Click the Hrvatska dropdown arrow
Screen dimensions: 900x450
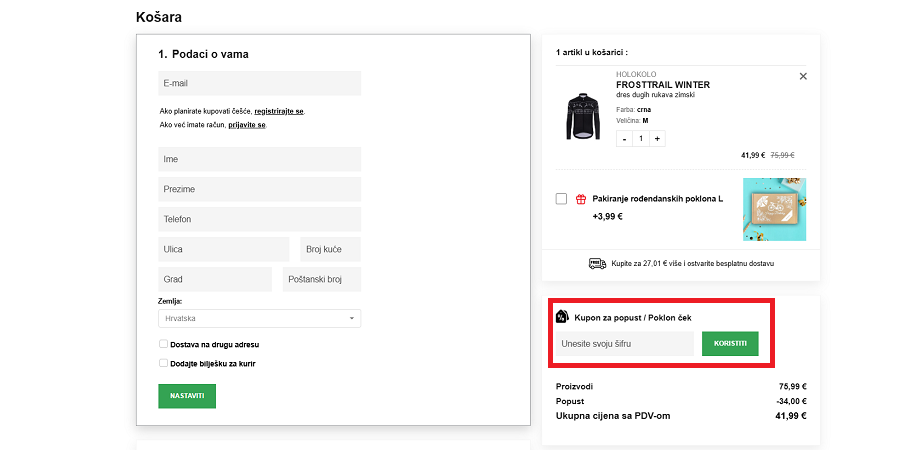[x=352, y=319]
